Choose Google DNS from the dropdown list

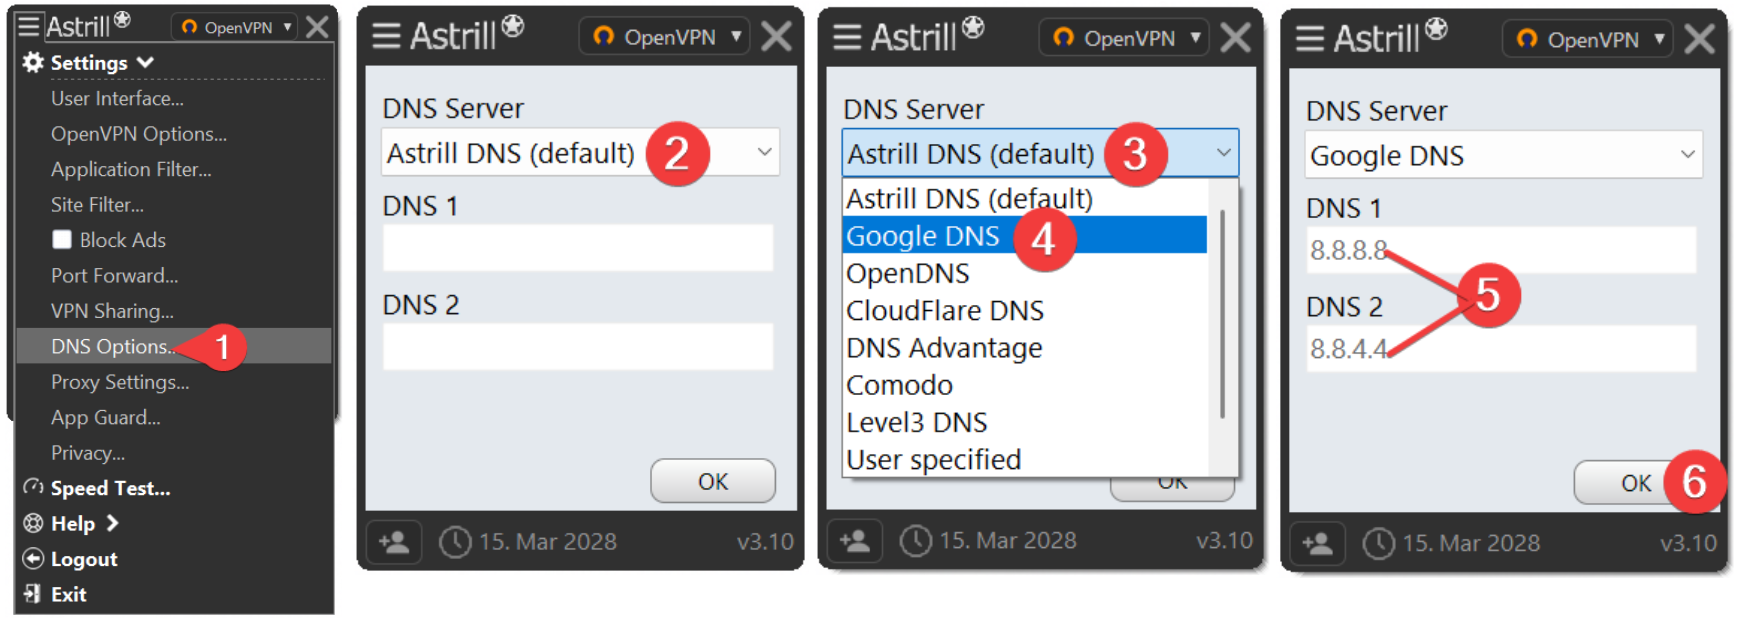pos(1025,235)
